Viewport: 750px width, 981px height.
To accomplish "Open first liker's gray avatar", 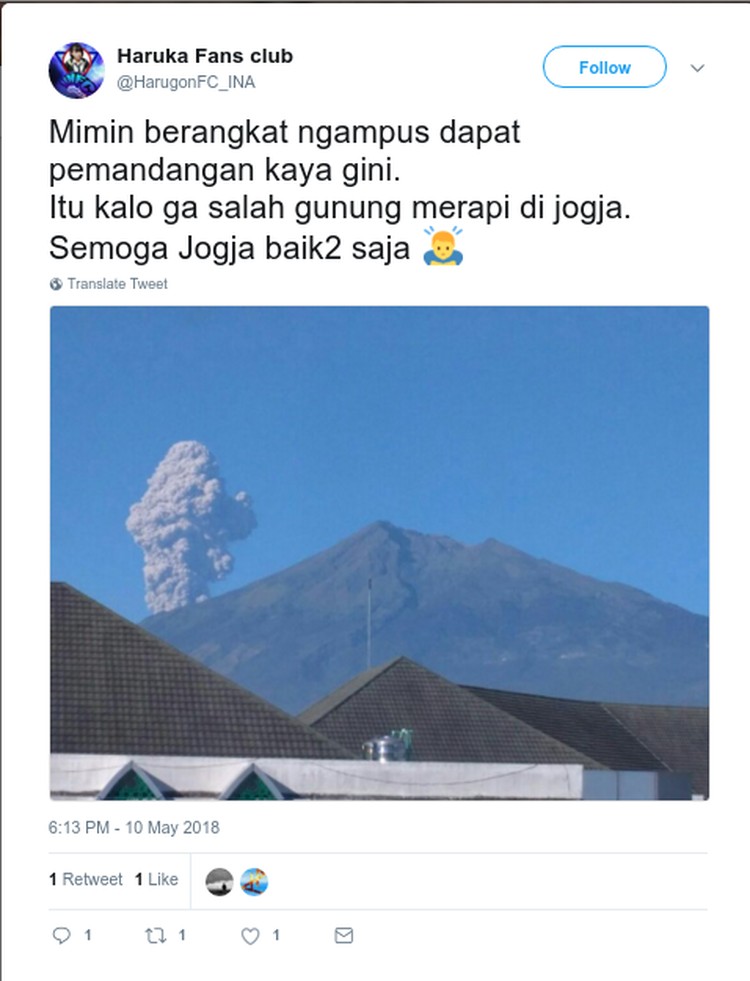I will click(220, 882).
